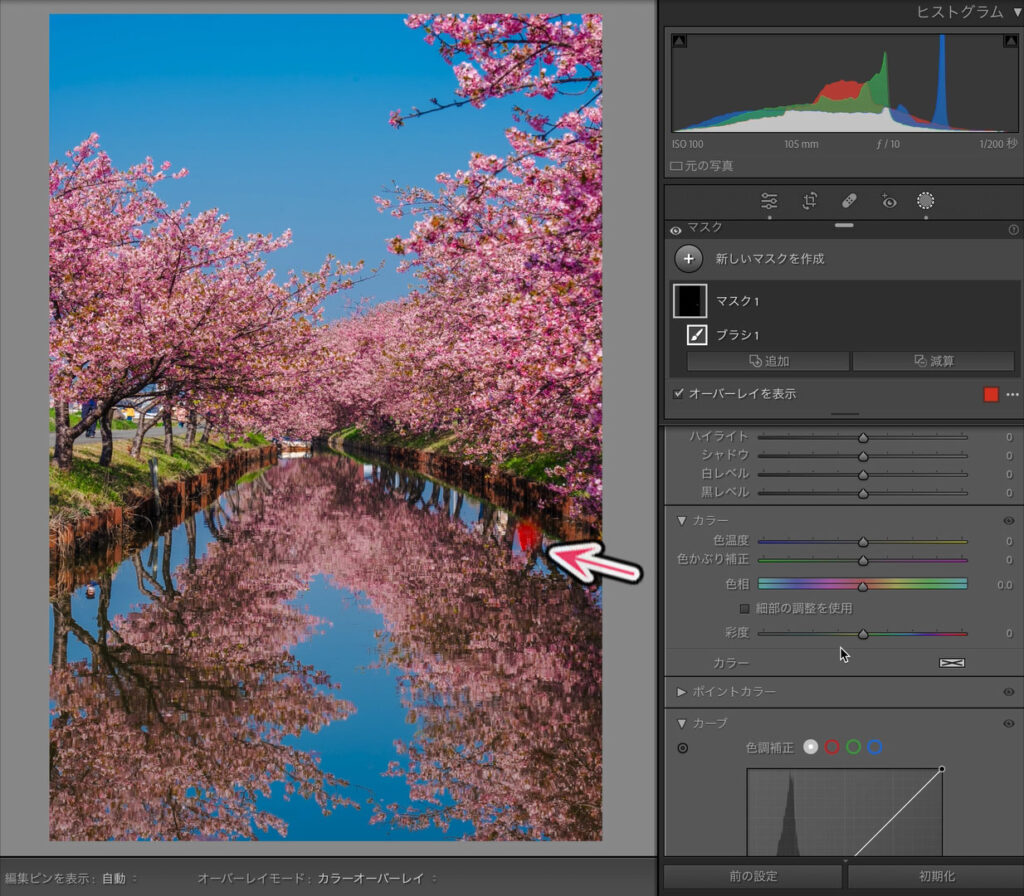Open the オーバーレイモード dropdown
Screen dimensions: 1024x896
coord(377,878)
